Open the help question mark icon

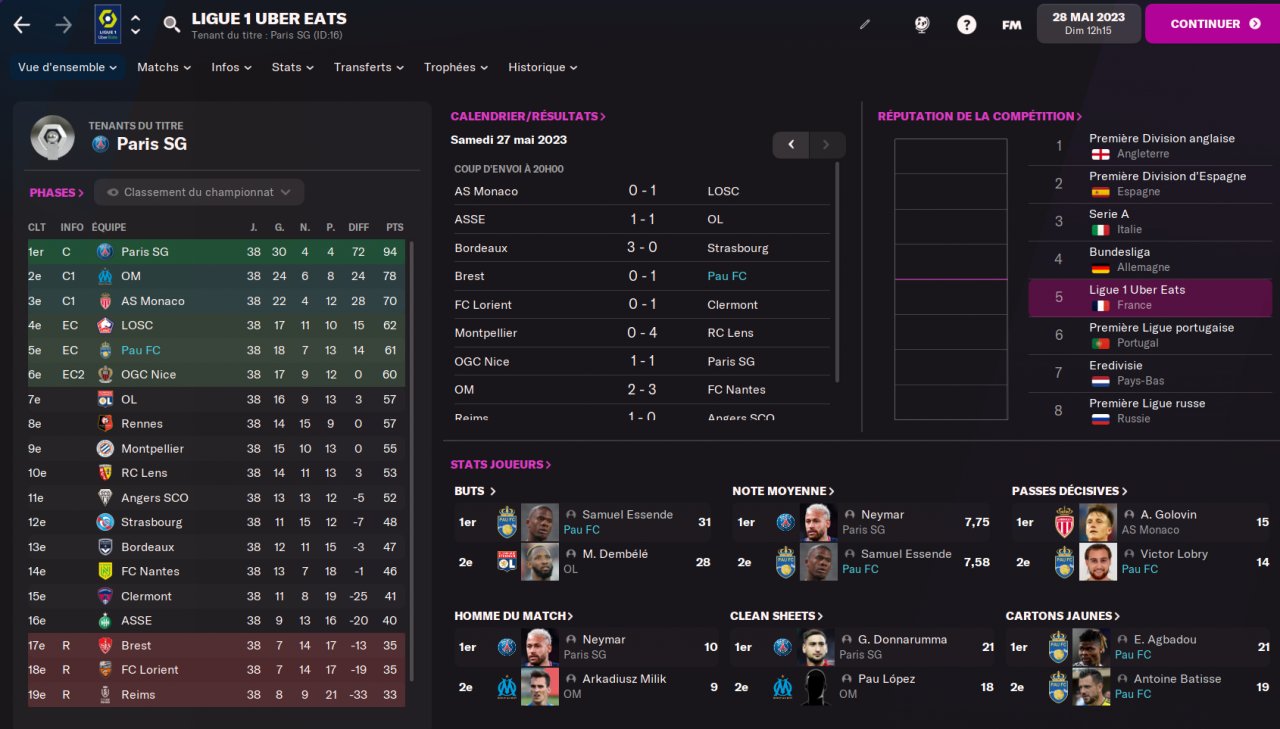click(966, 24)
